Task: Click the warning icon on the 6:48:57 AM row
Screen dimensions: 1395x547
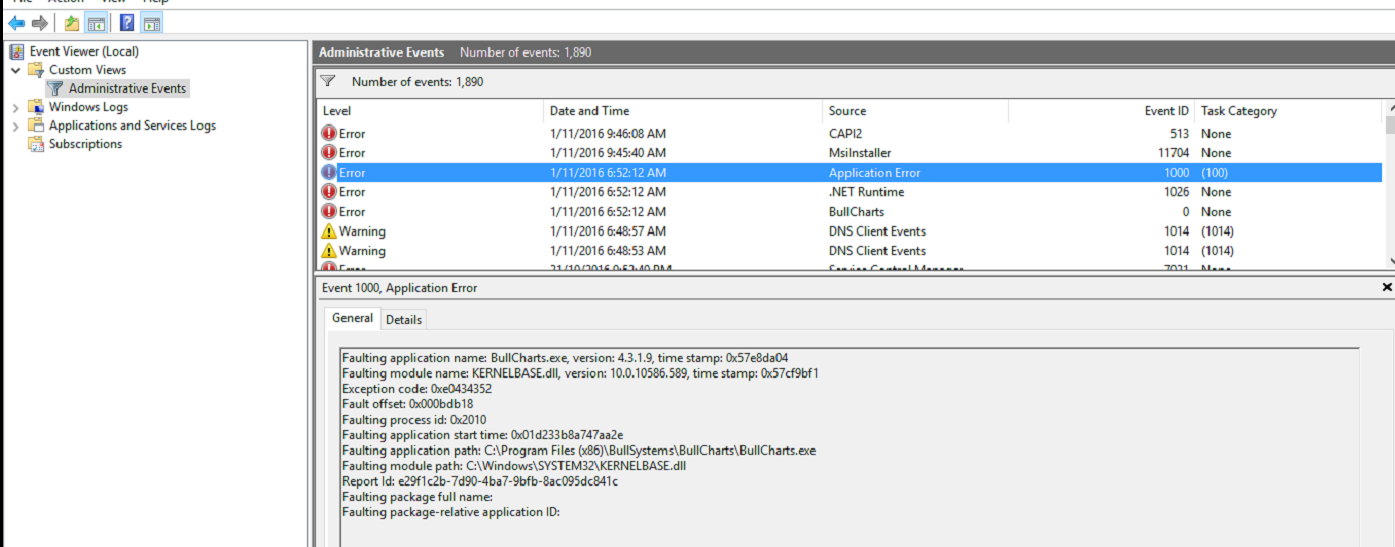Action: (329, 231)
